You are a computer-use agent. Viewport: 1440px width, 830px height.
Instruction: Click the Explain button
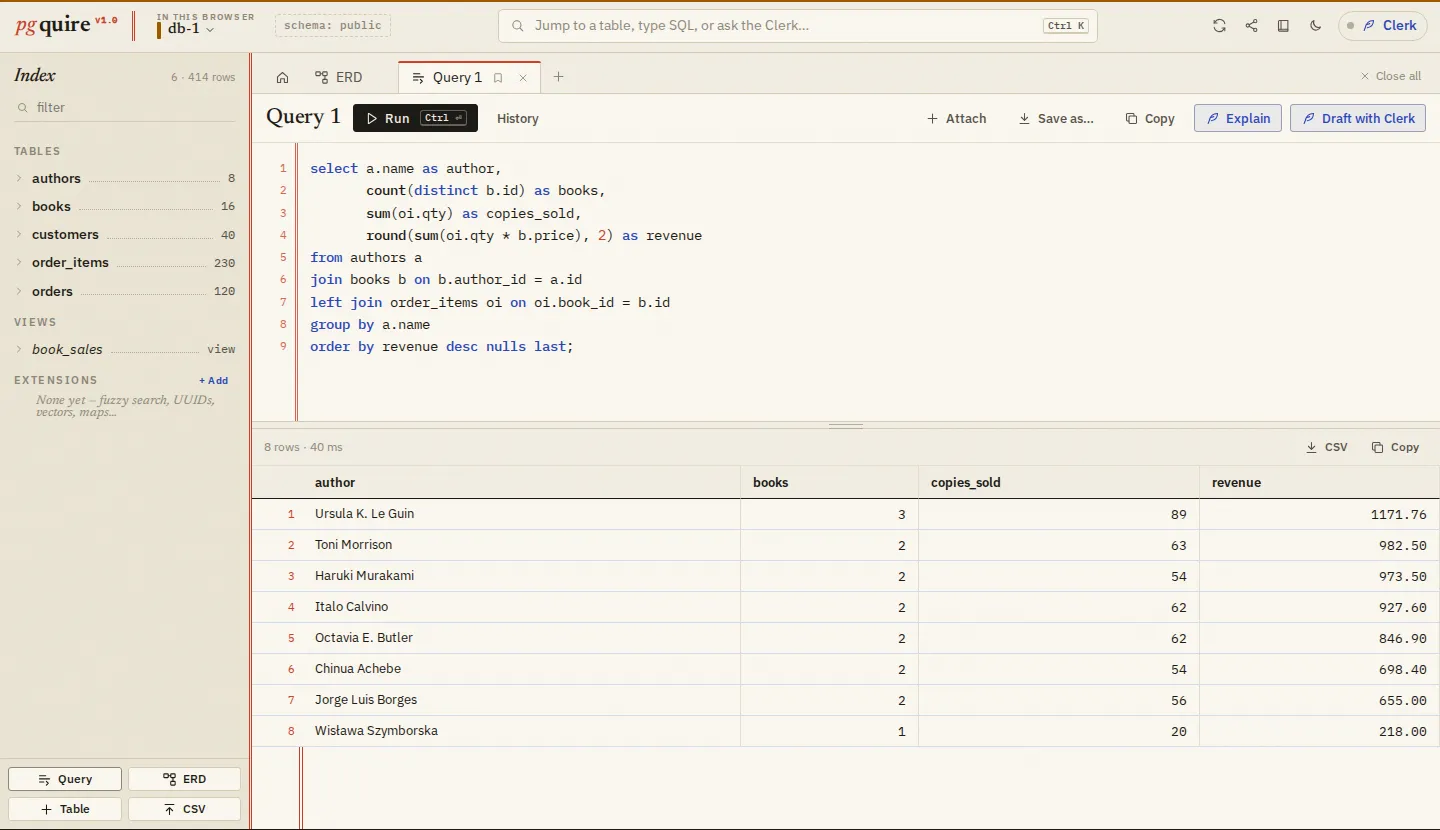click(1238, 118)
